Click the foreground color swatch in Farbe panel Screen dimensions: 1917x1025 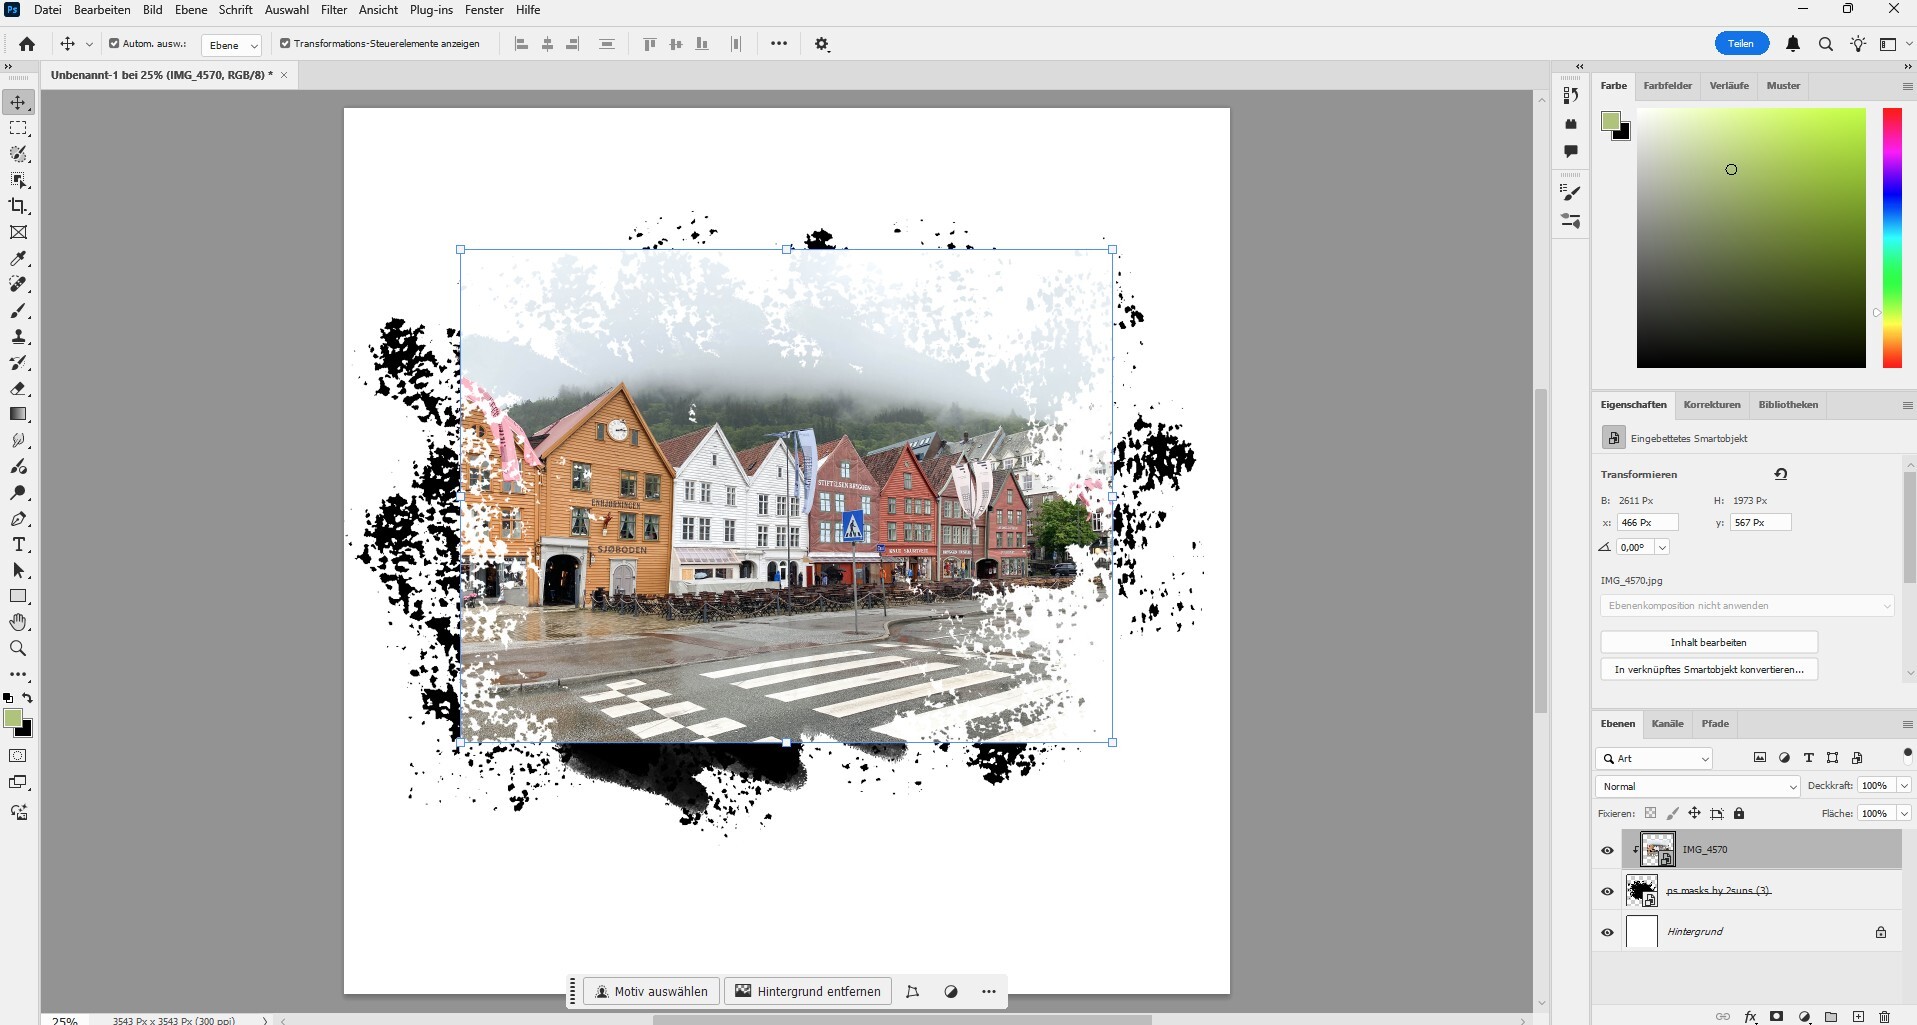1610,122
